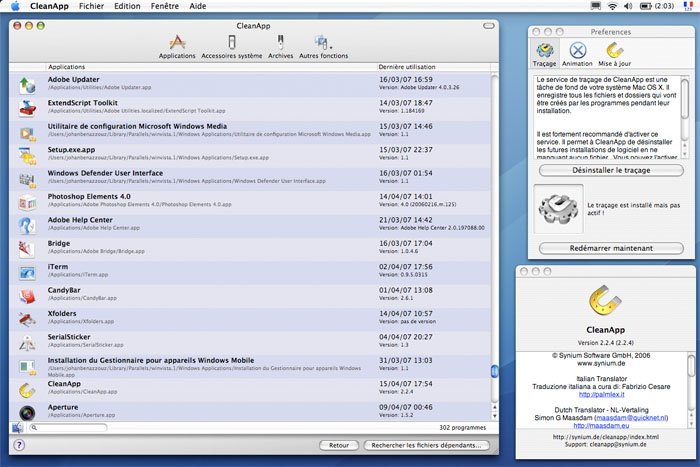Image resolution: width=700 pixels, height=467 pixels.
Task: Open the Edition menu
Action: [x=127, y=6]
